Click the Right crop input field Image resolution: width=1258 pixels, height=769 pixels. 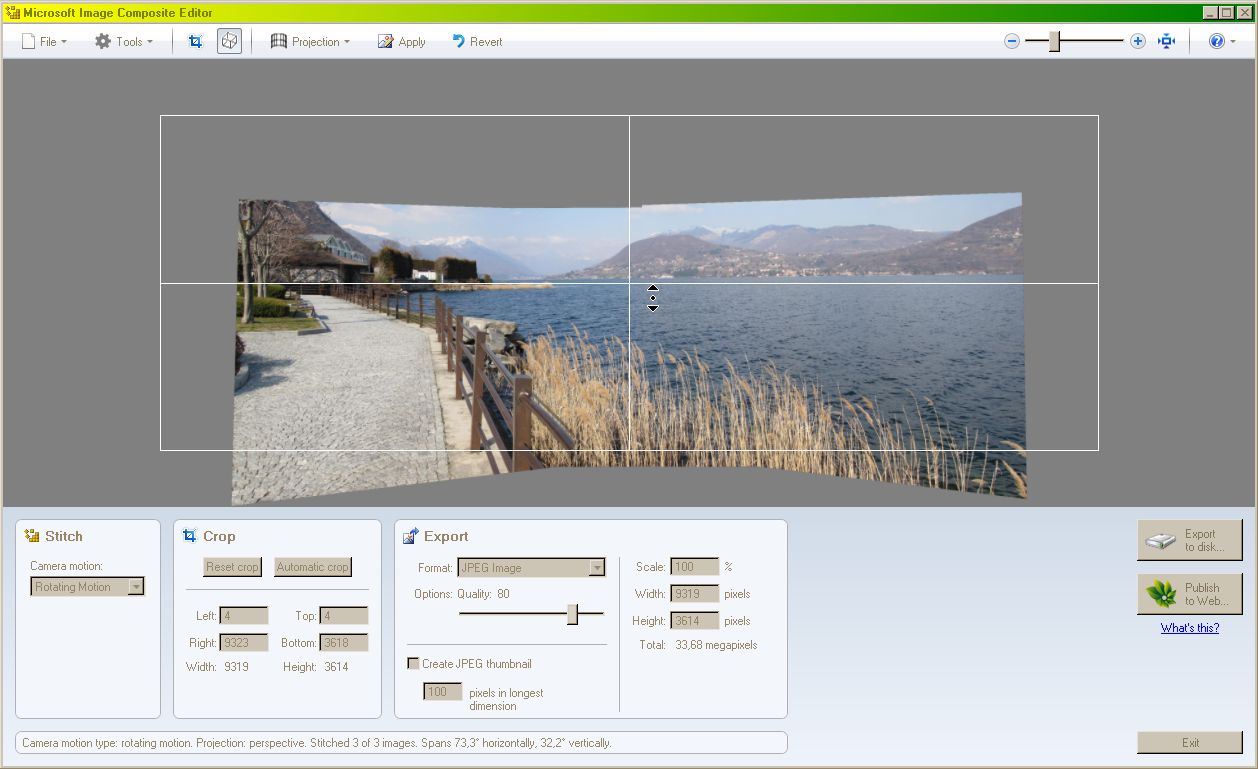click(x=244, y=642)
